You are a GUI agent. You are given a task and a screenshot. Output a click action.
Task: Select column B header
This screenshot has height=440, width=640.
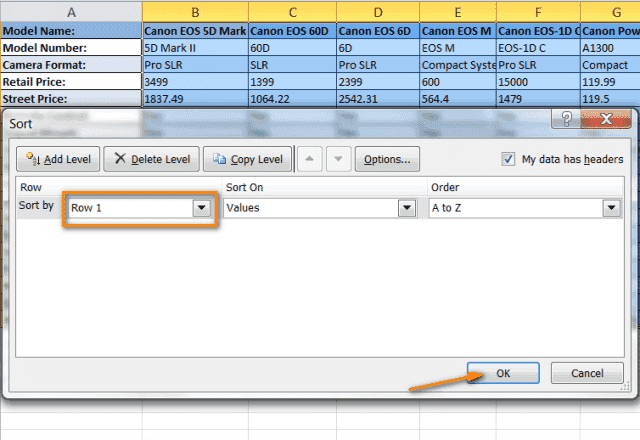195,11
